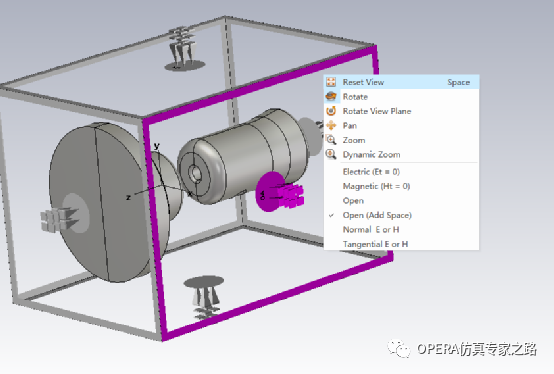Select the magenta boundary symbol cluster
554x374 pixels.
pyautogui.click(x=279, y=193)
